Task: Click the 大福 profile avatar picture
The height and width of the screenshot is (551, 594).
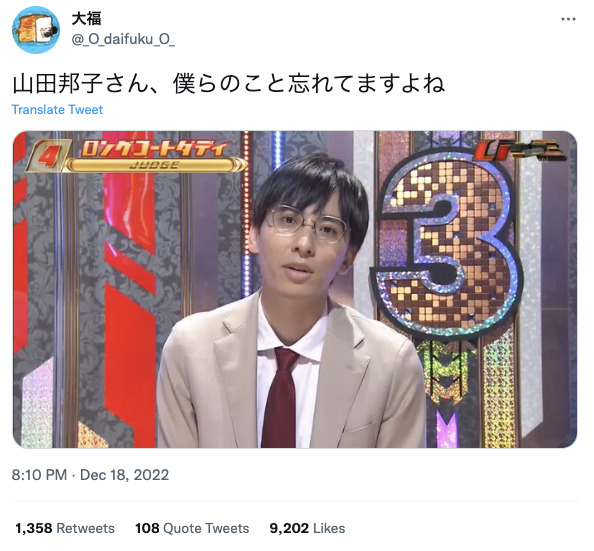Action: click(36, 30)
